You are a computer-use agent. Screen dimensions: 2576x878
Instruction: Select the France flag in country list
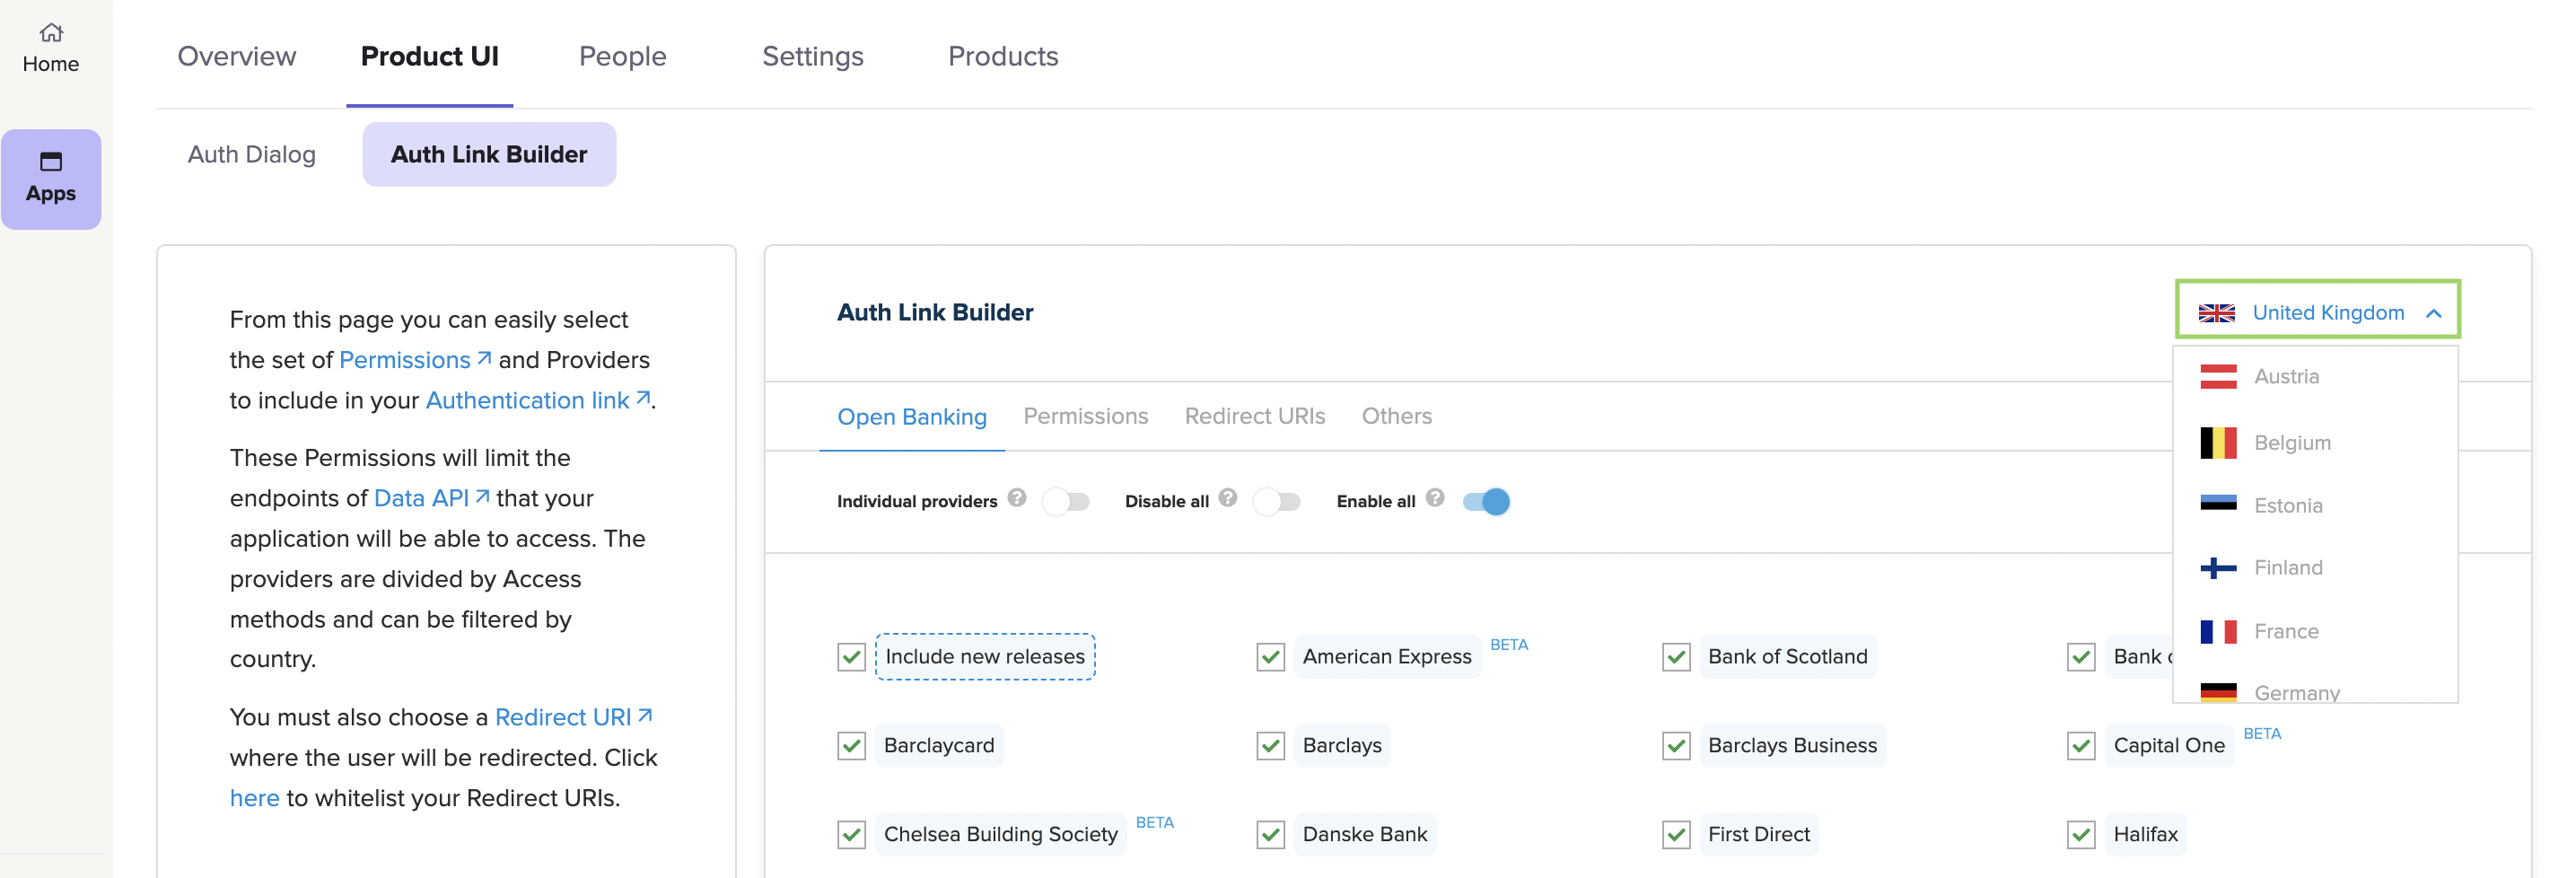pos(2218,632)
